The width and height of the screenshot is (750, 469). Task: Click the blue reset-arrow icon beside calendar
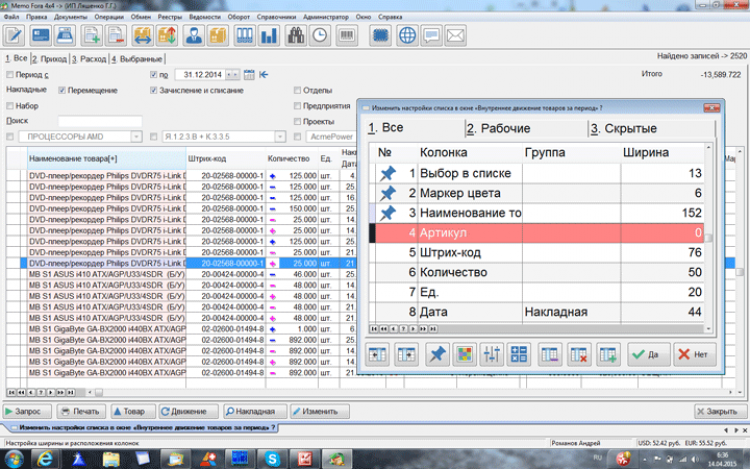(x=264, y=75)
